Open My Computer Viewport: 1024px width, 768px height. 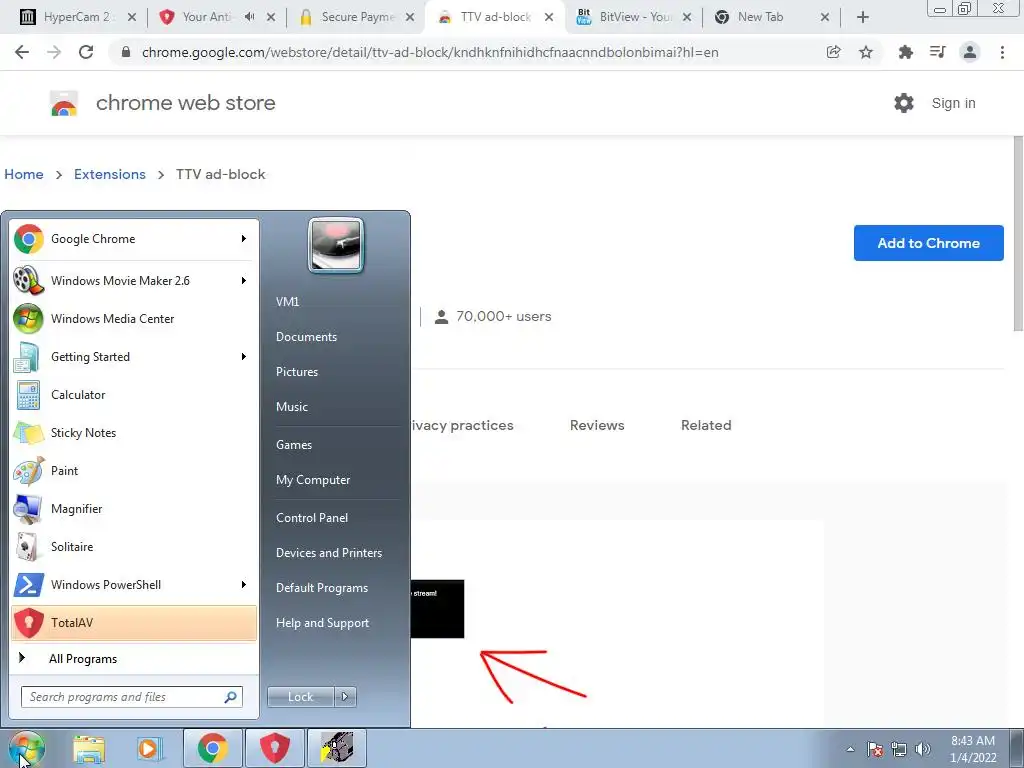point(313,480)
